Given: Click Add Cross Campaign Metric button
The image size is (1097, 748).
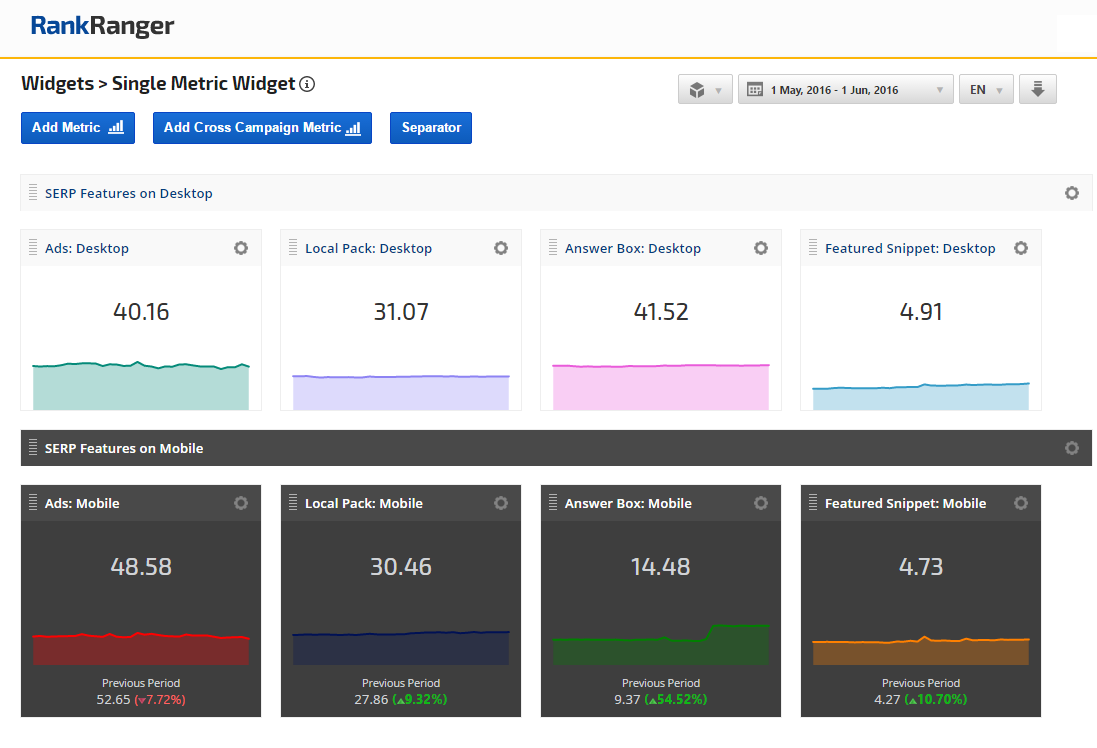Looking at the screenshot, I should (x=262, y=128).
